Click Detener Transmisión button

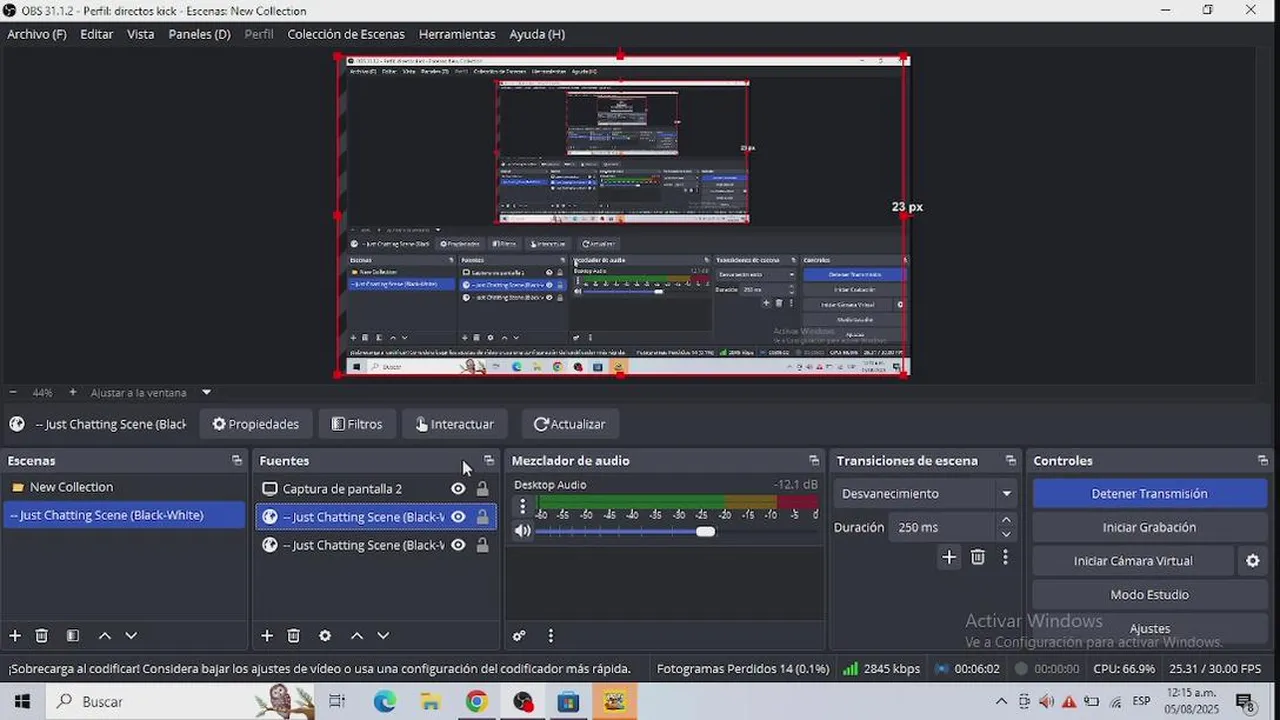(1149, 494)
